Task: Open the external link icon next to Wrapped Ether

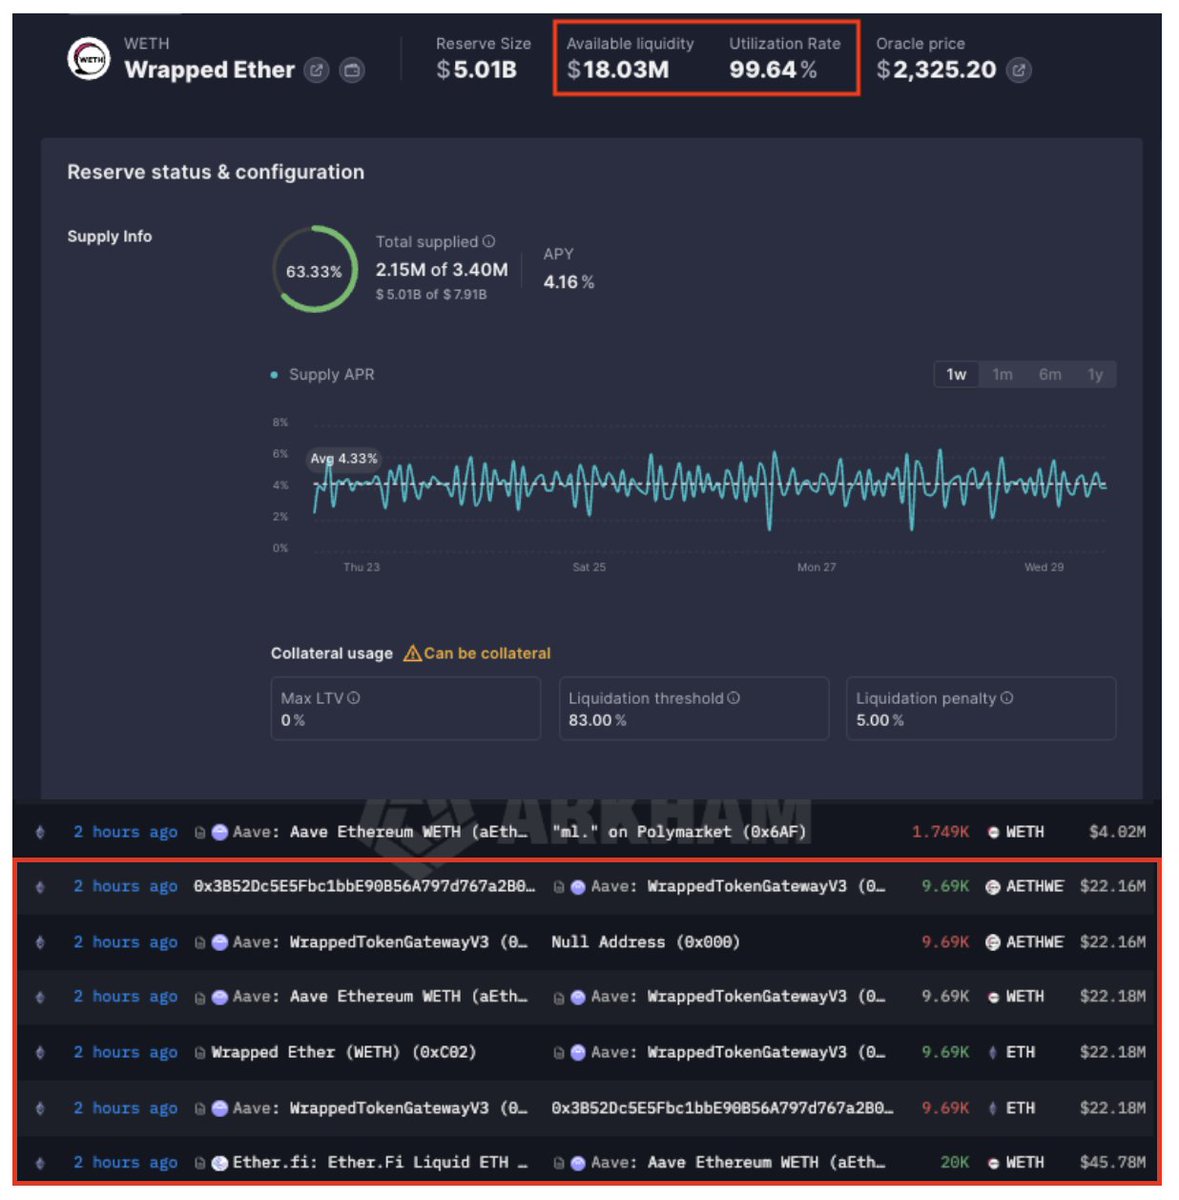Action: click(316, 71)
